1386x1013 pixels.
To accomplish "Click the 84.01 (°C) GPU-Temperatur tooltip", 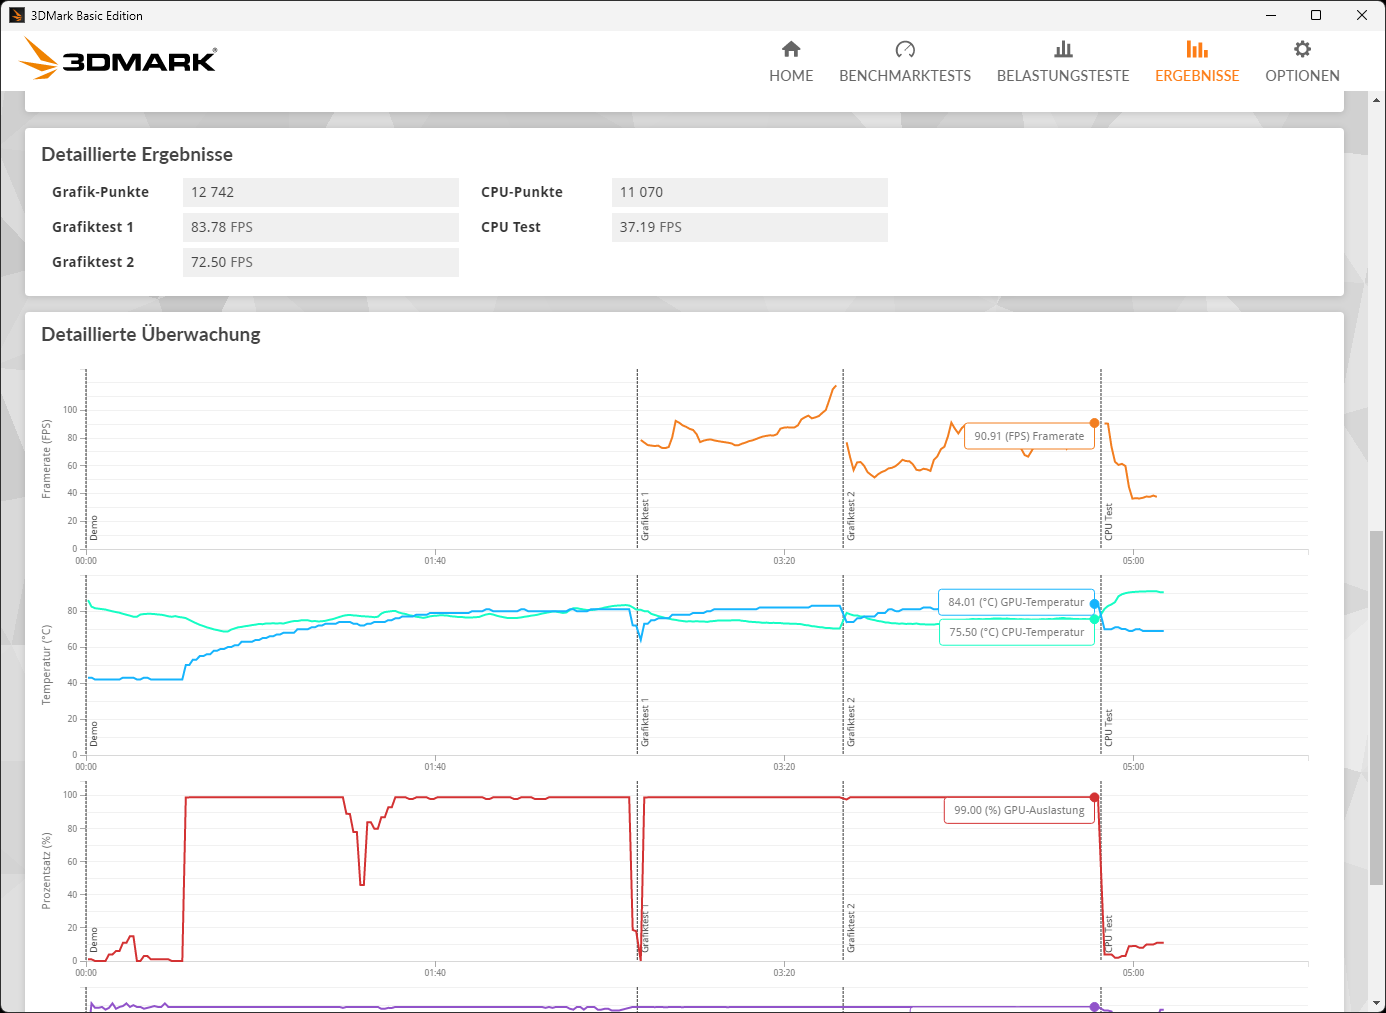I will click(1016, 602).
